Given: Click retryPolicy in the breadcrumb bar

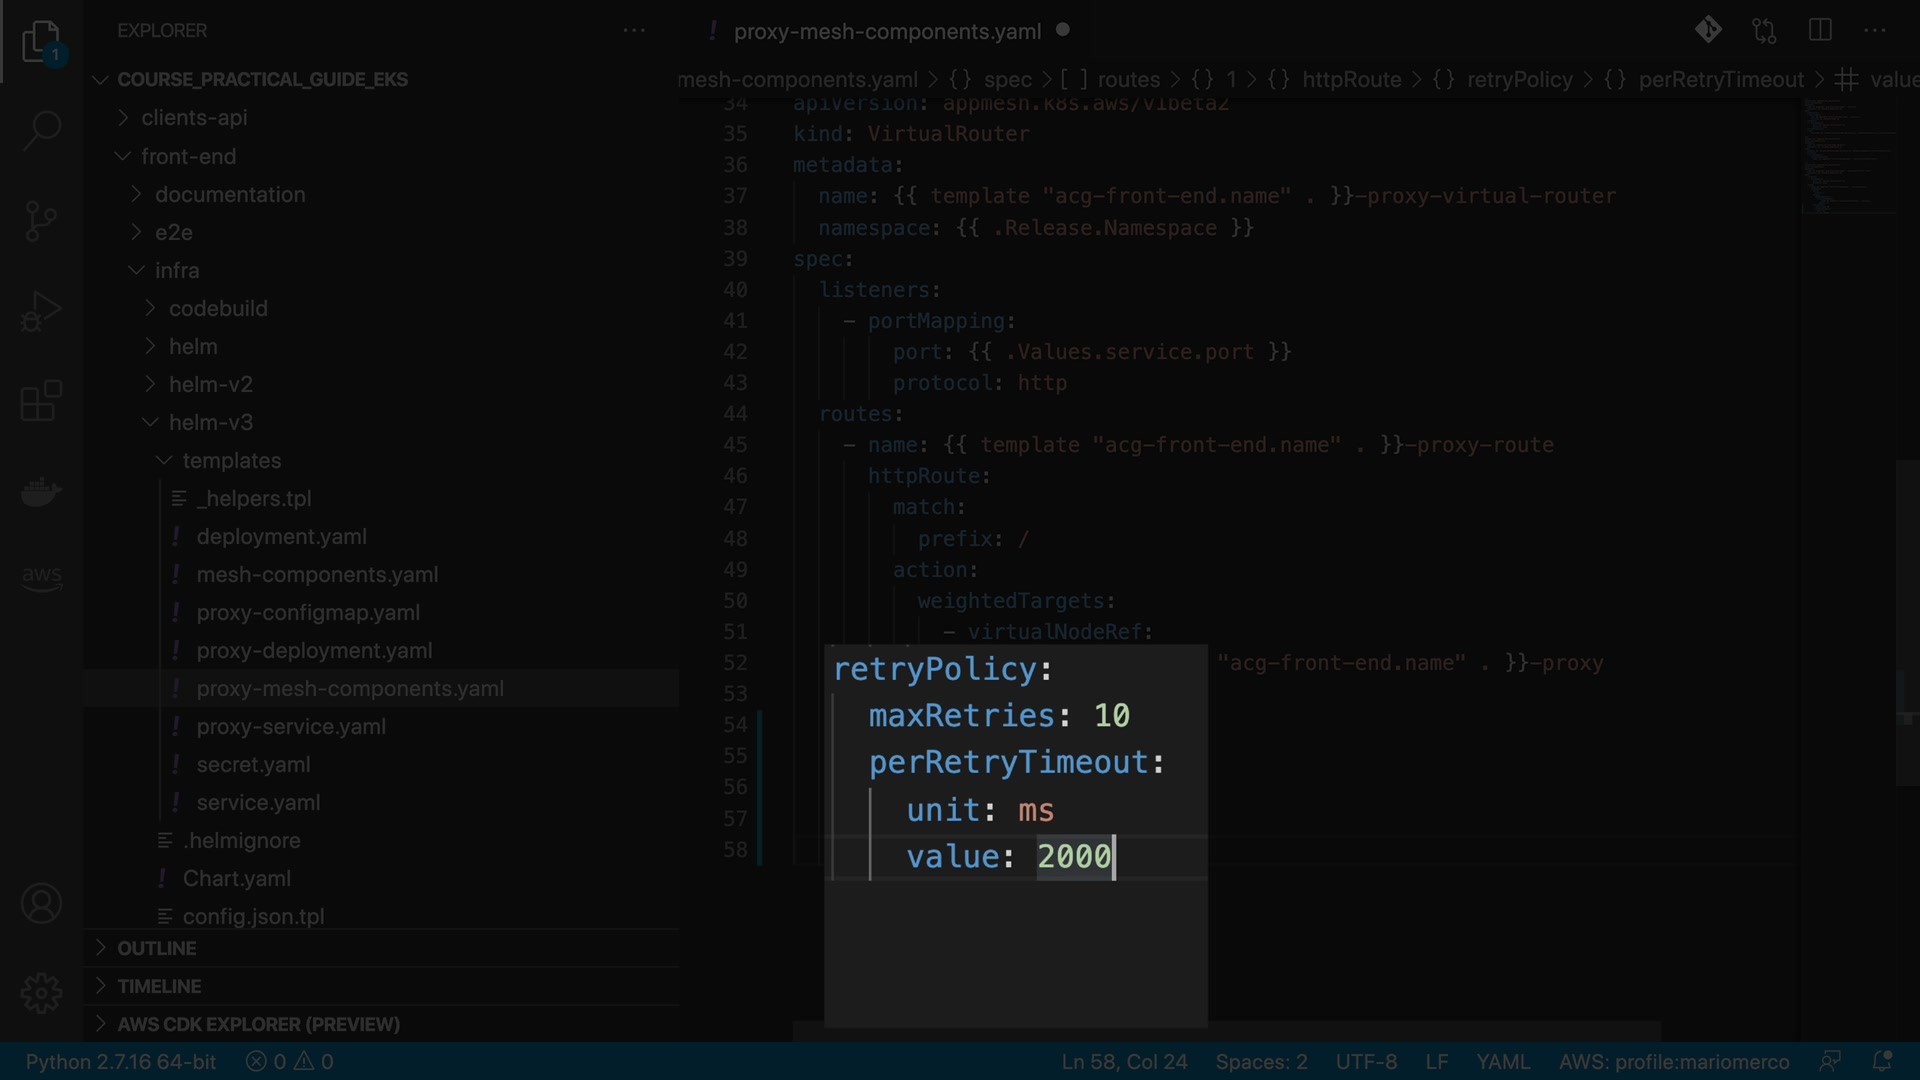Looking at the screenshot, I should click(1519, 80).
